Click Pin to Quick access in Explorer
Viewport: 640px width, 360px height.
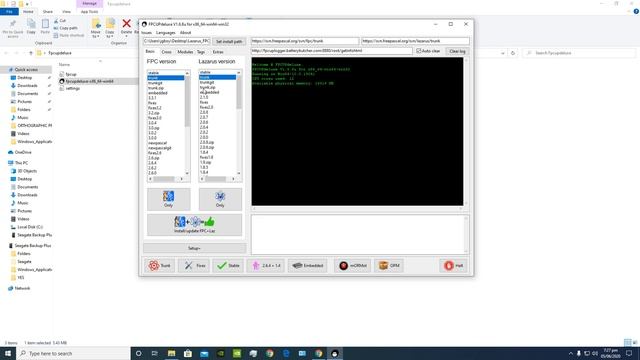pos(13,29)
